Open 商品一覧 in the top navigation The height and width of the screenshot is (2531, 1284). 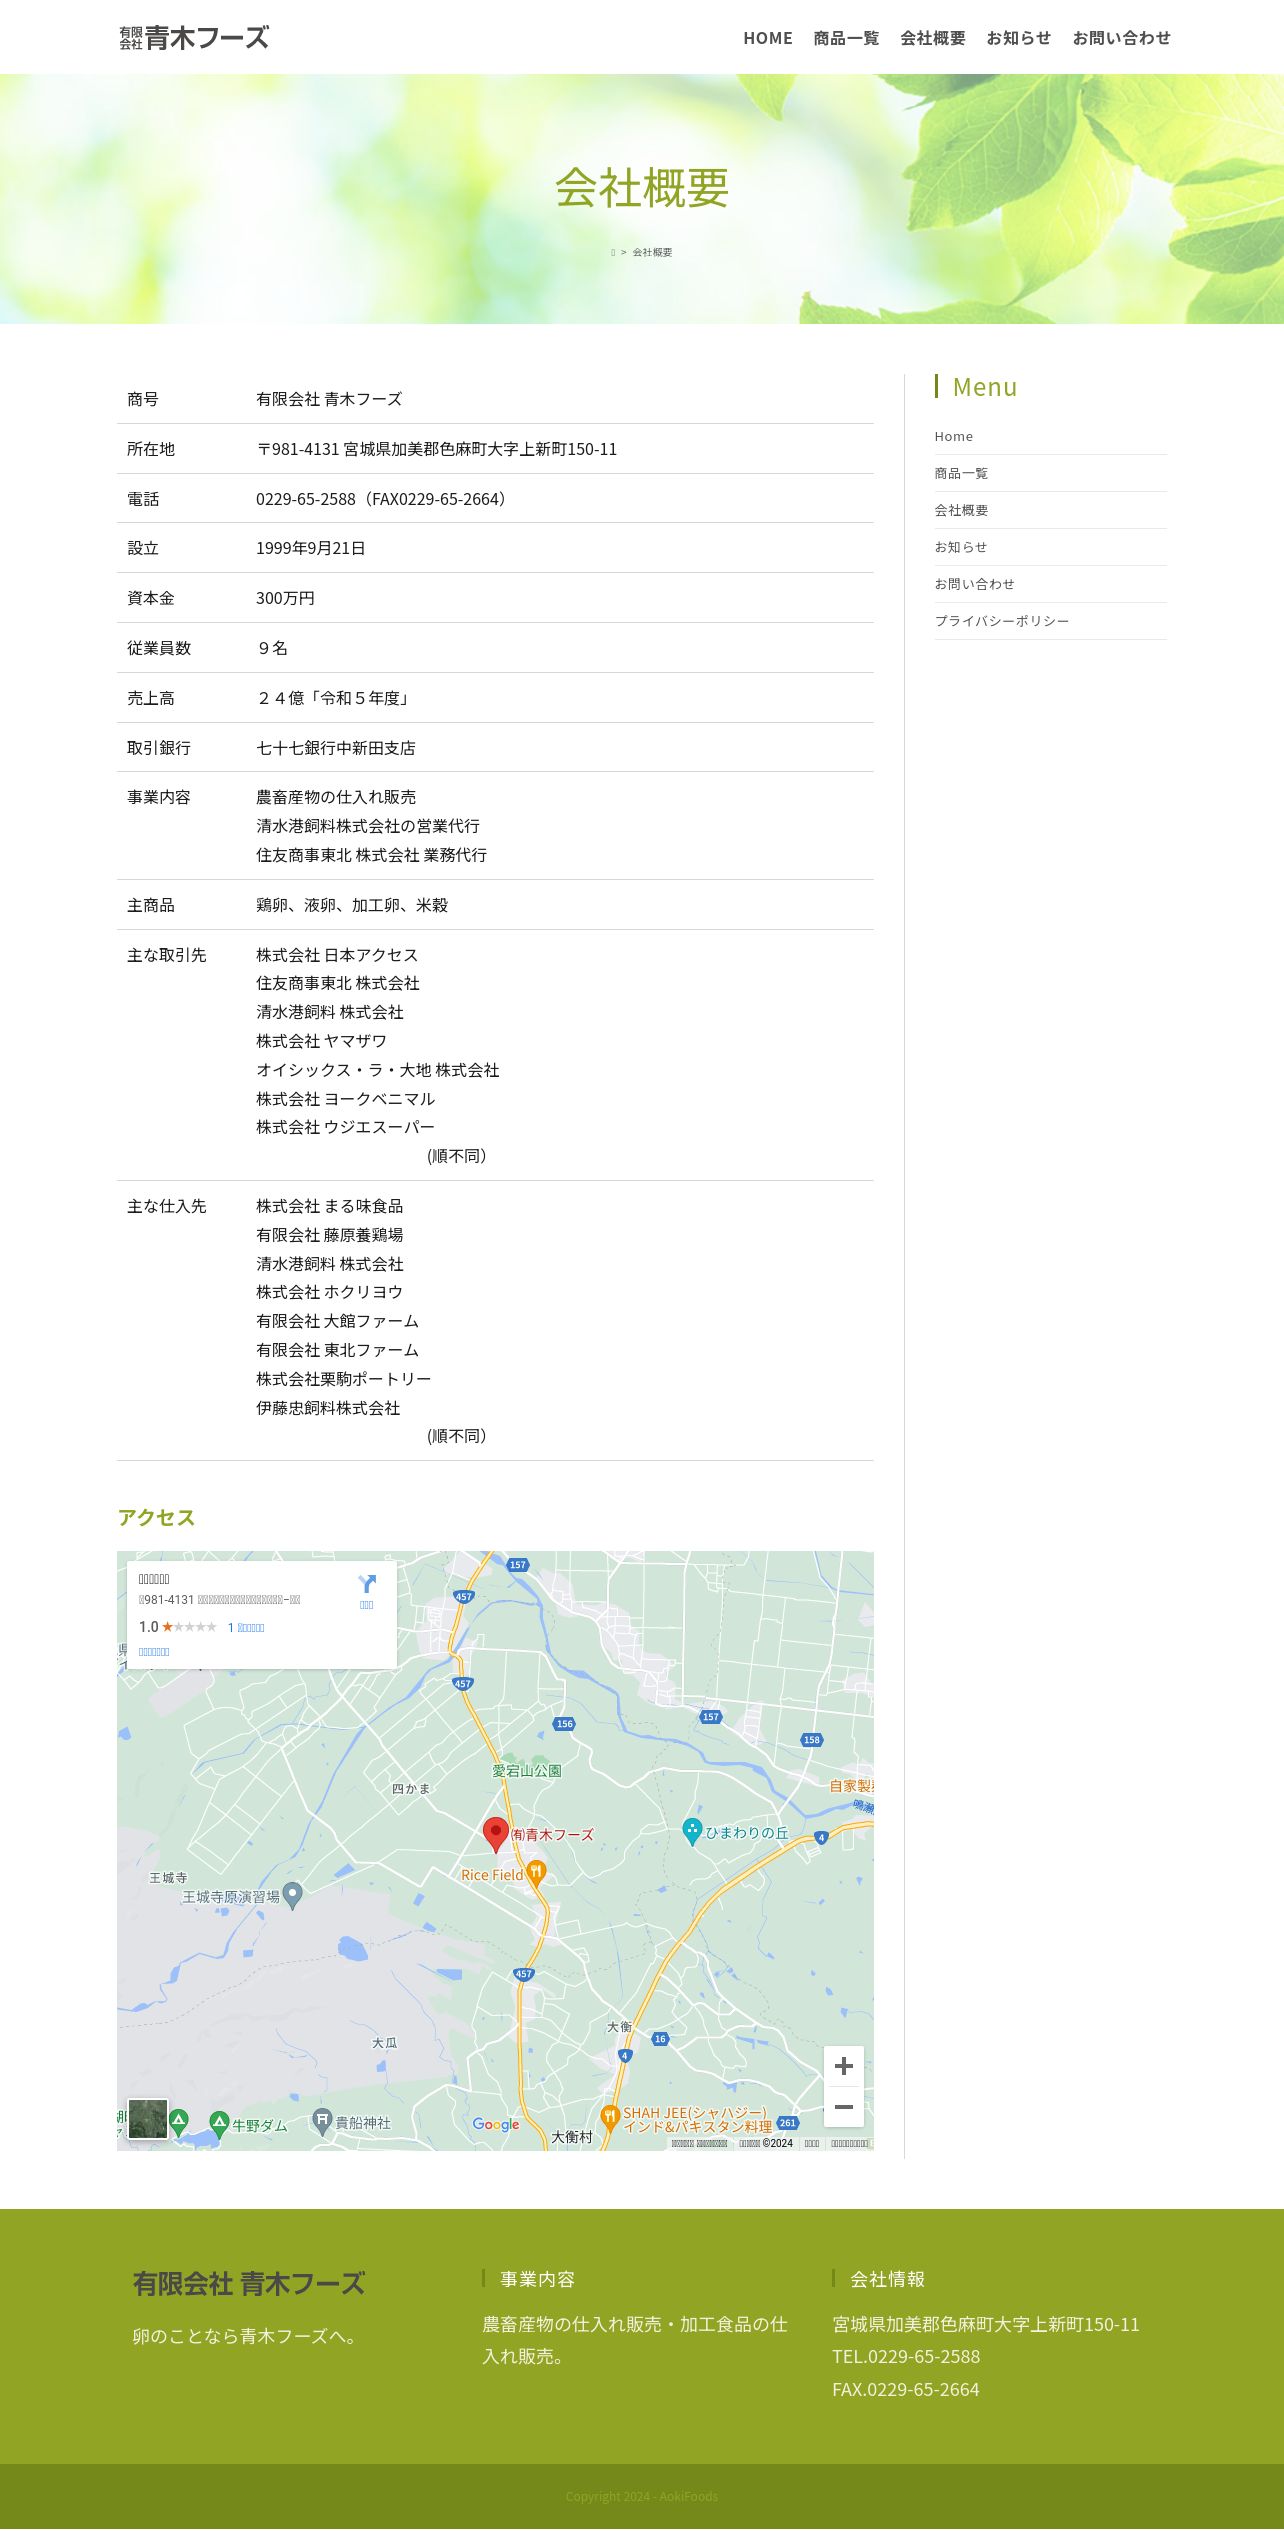(846, 38)
